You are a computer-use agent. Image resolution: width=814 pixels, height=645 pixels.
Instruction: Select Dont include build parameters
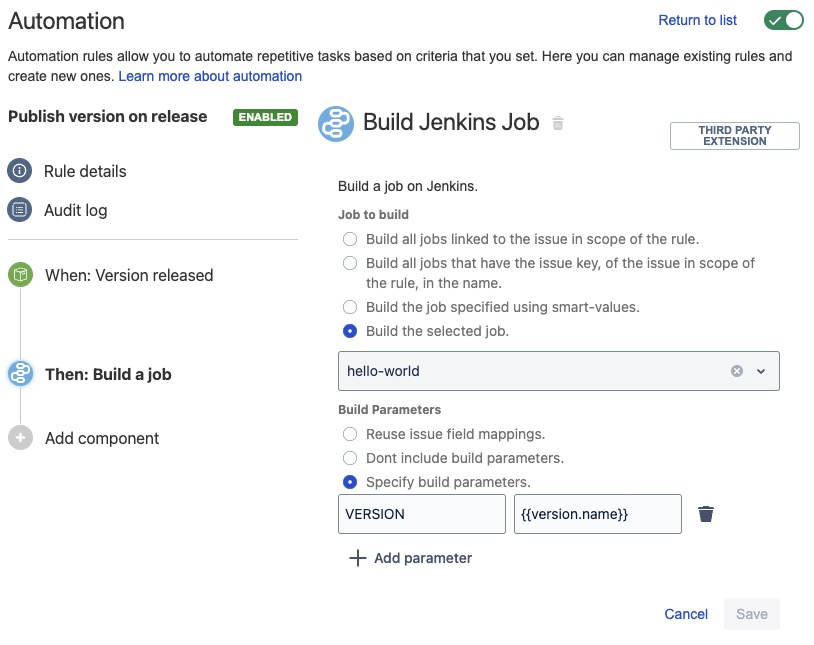point(350,457)
